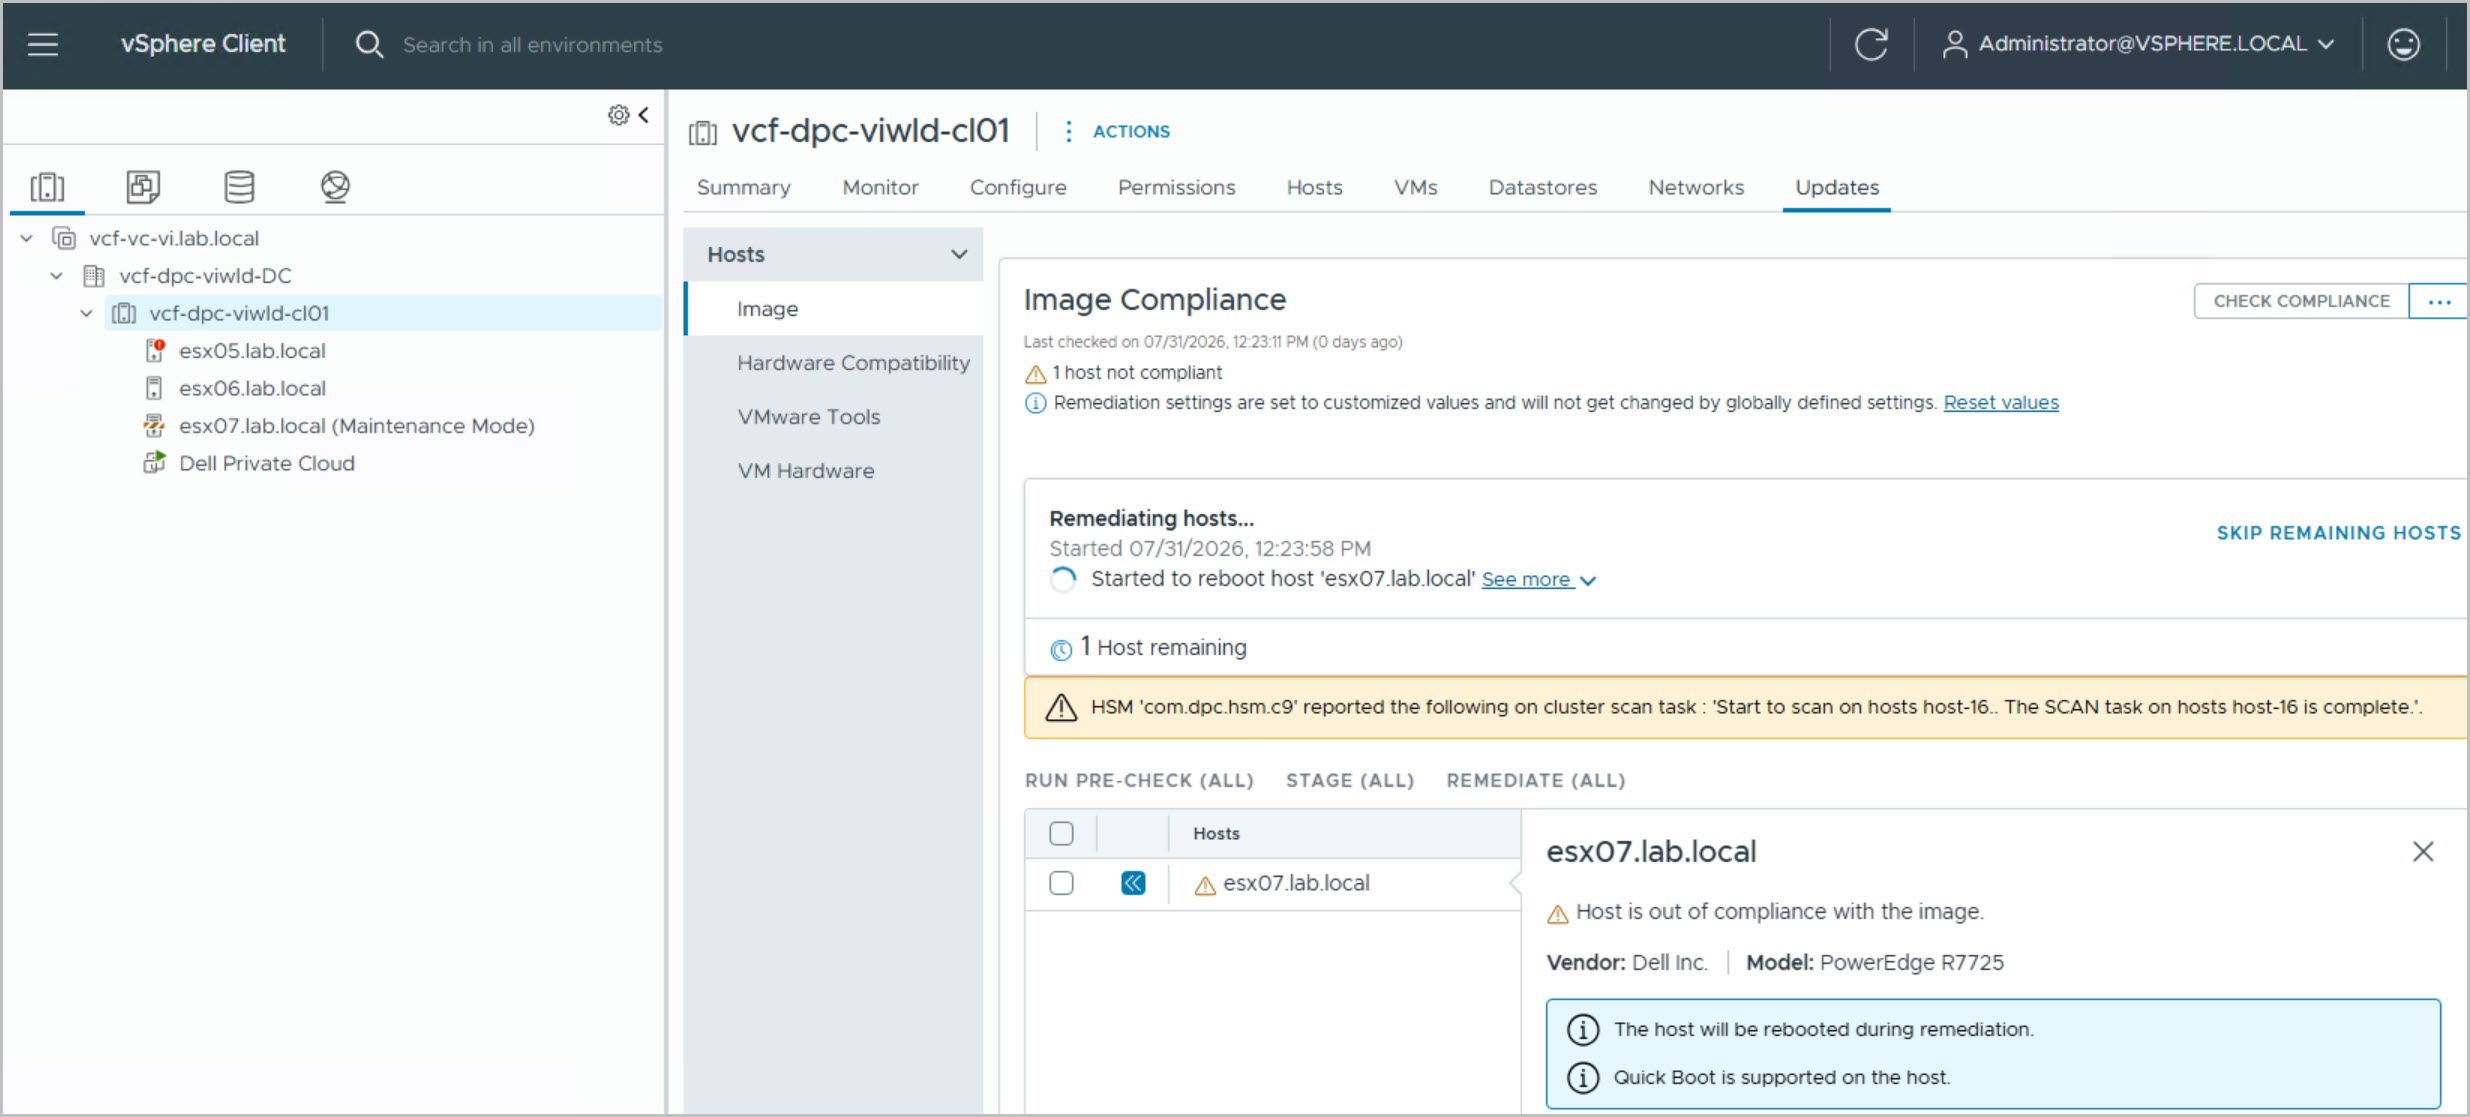Click the Dell Private Cloud vApp icon
The width and height of the screenshot is (2470, 1117).
tap(154, 462)
